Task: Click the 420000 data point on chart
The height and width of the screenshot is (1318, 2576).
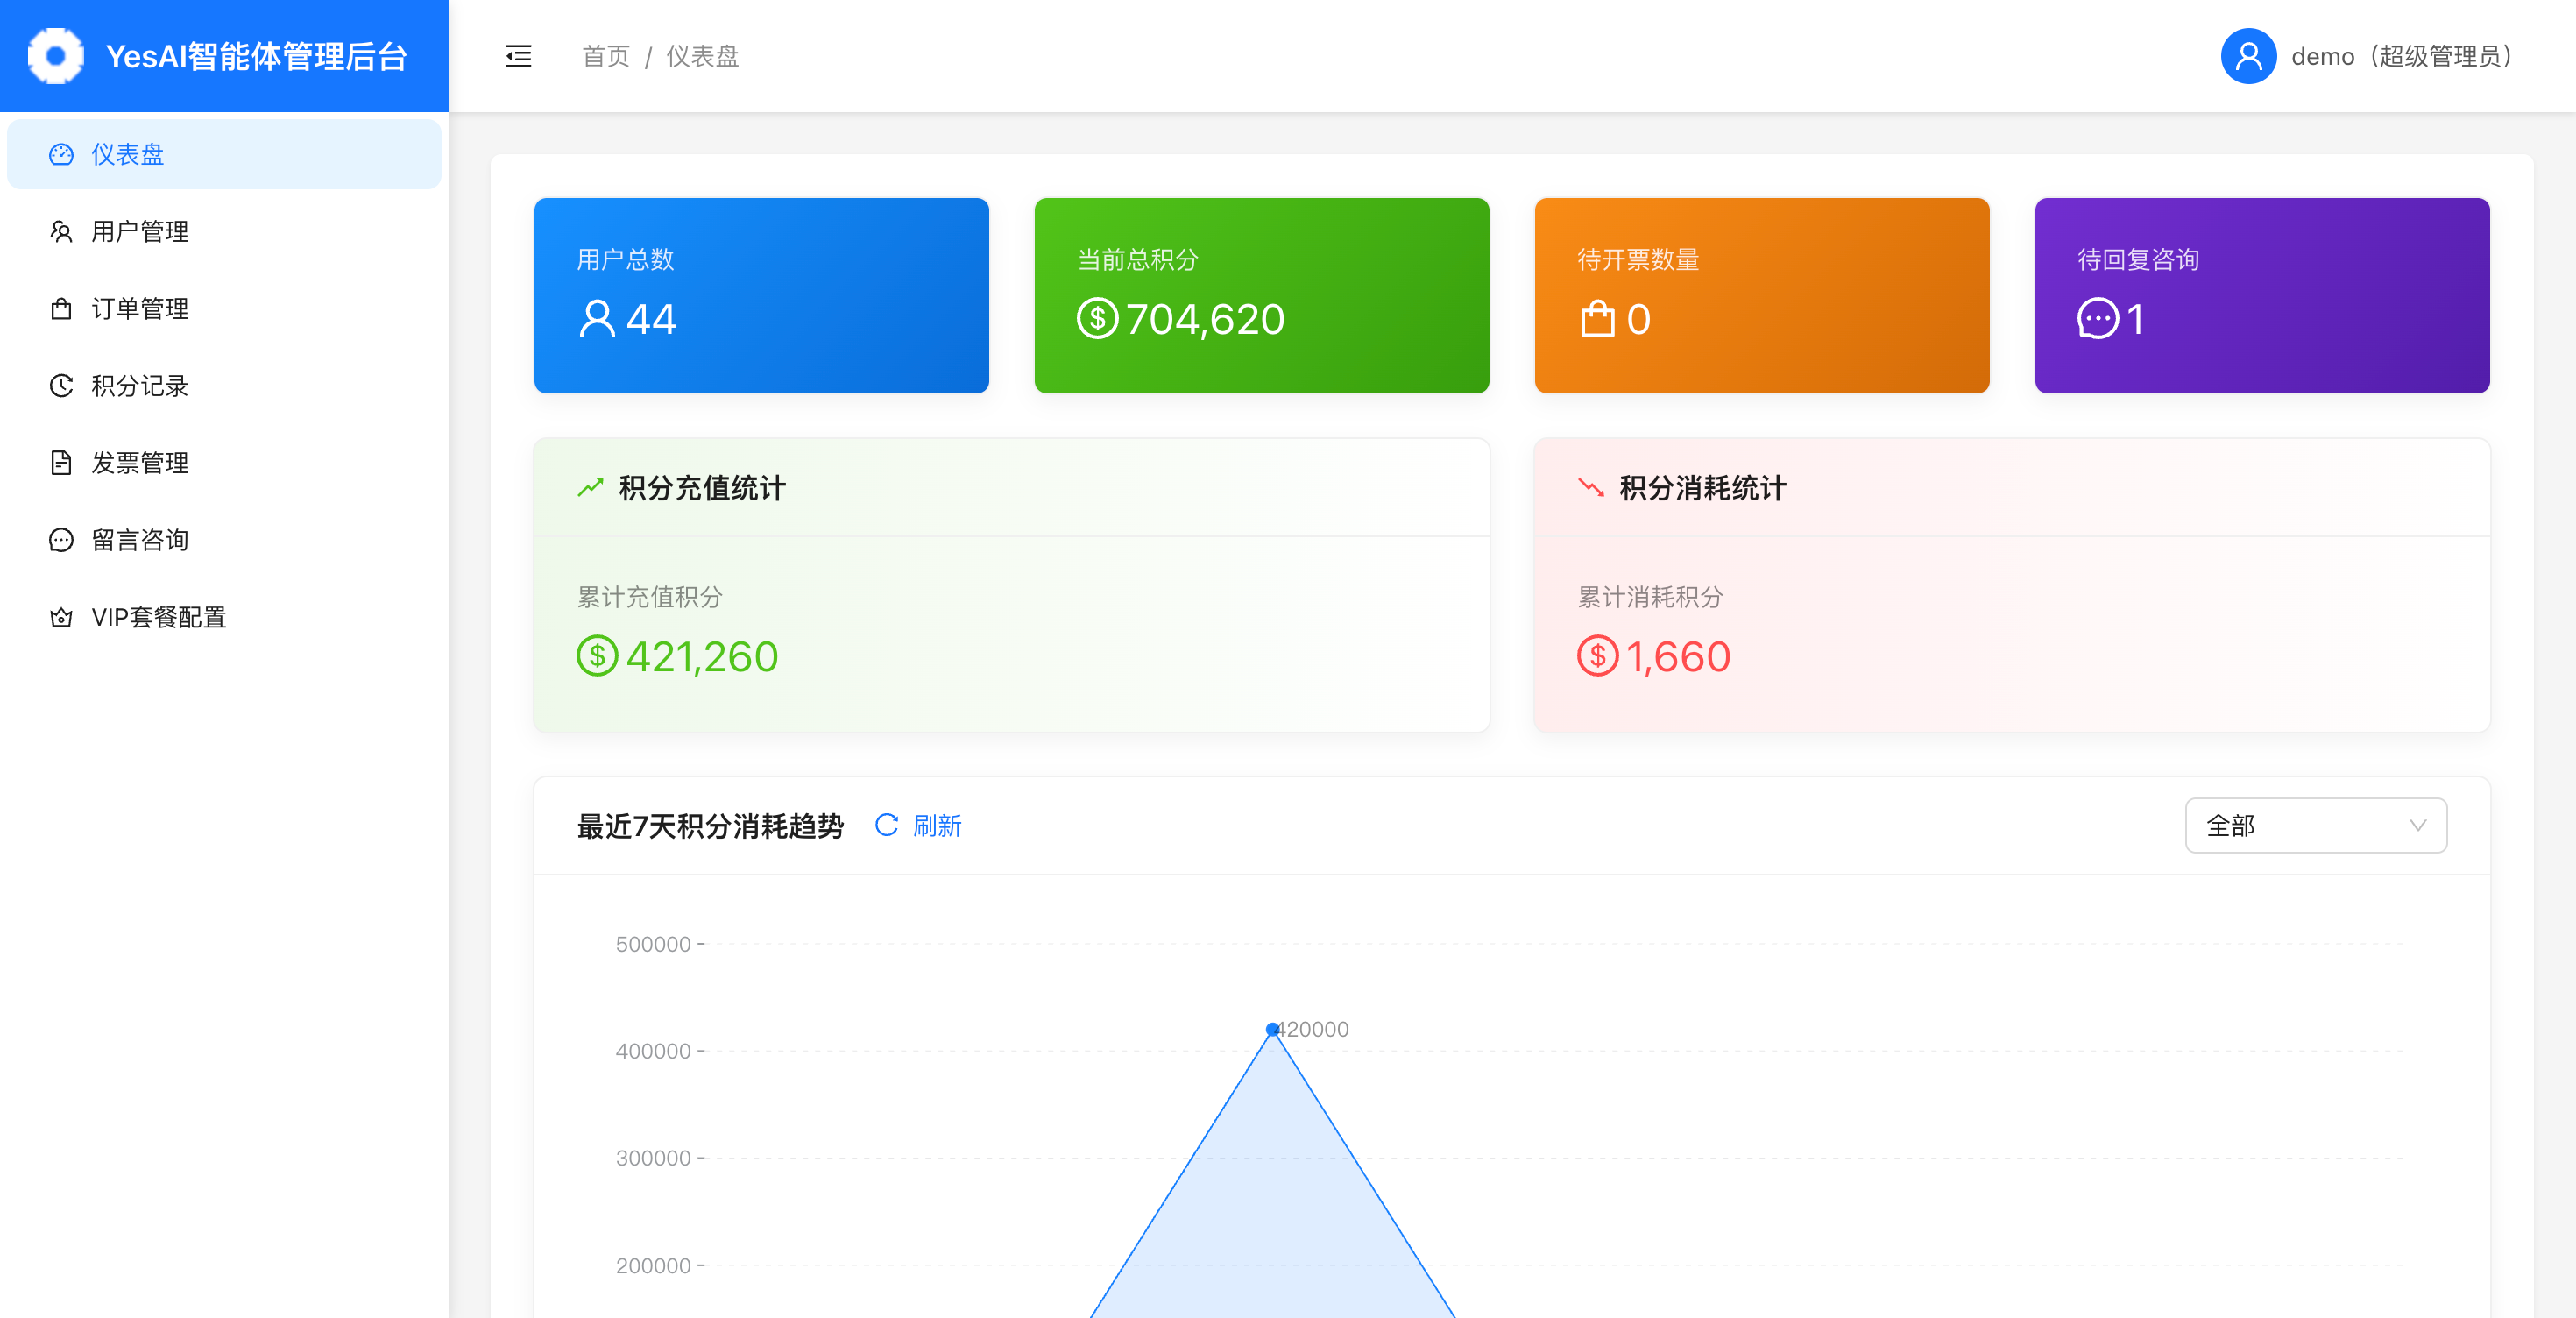Action: [1272, 1028]
